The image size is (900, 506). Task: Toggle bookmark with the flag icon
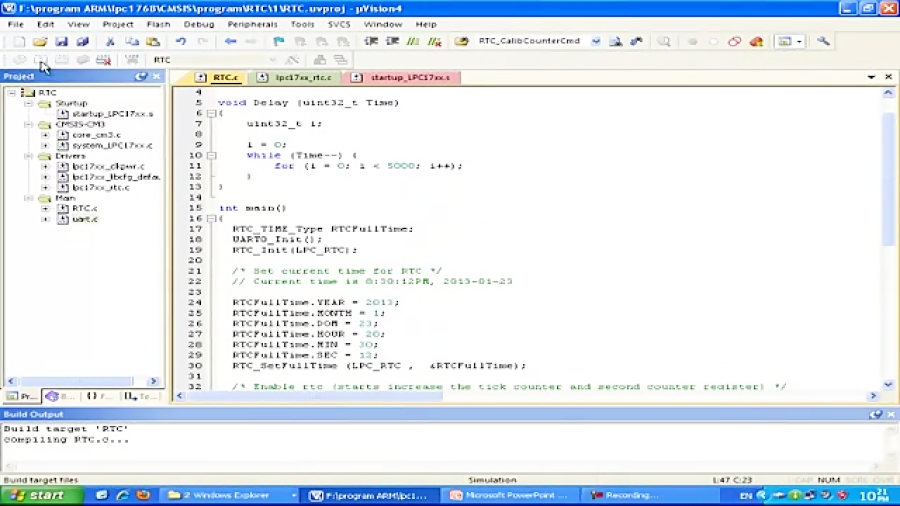[x=278, y=42]
